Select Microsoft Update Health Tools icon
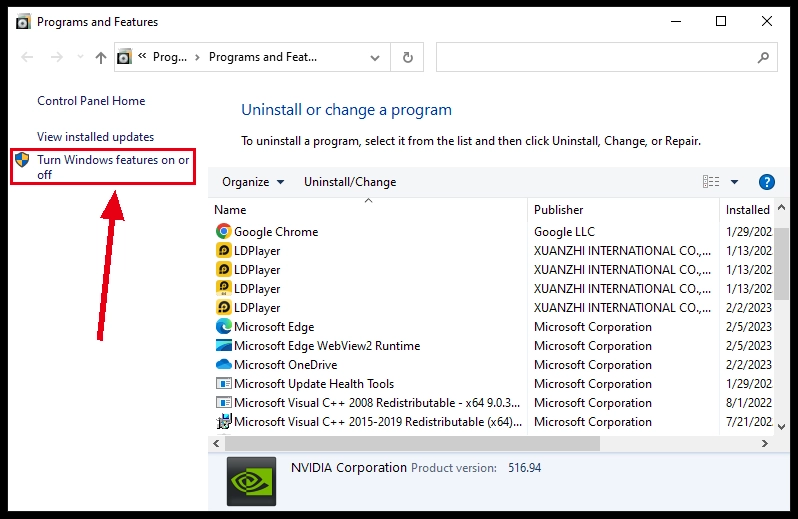Viewport: 798px width, 519px height. pos(223,384)
